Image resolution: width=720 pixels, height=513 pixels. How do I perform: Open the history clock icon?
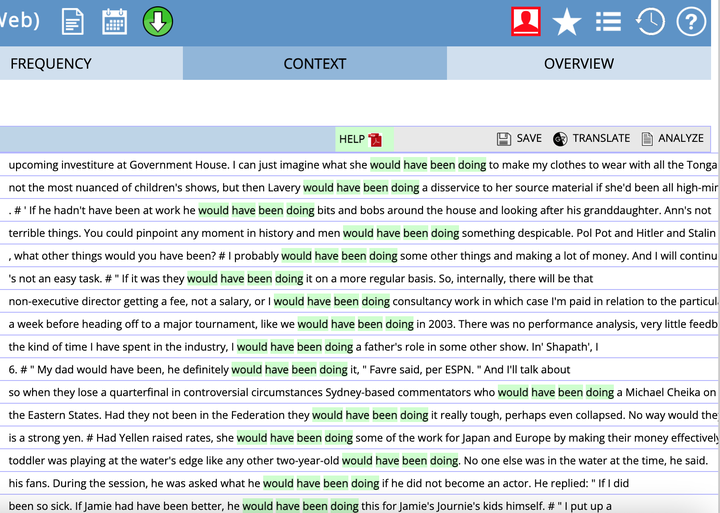tap(650, 21)
